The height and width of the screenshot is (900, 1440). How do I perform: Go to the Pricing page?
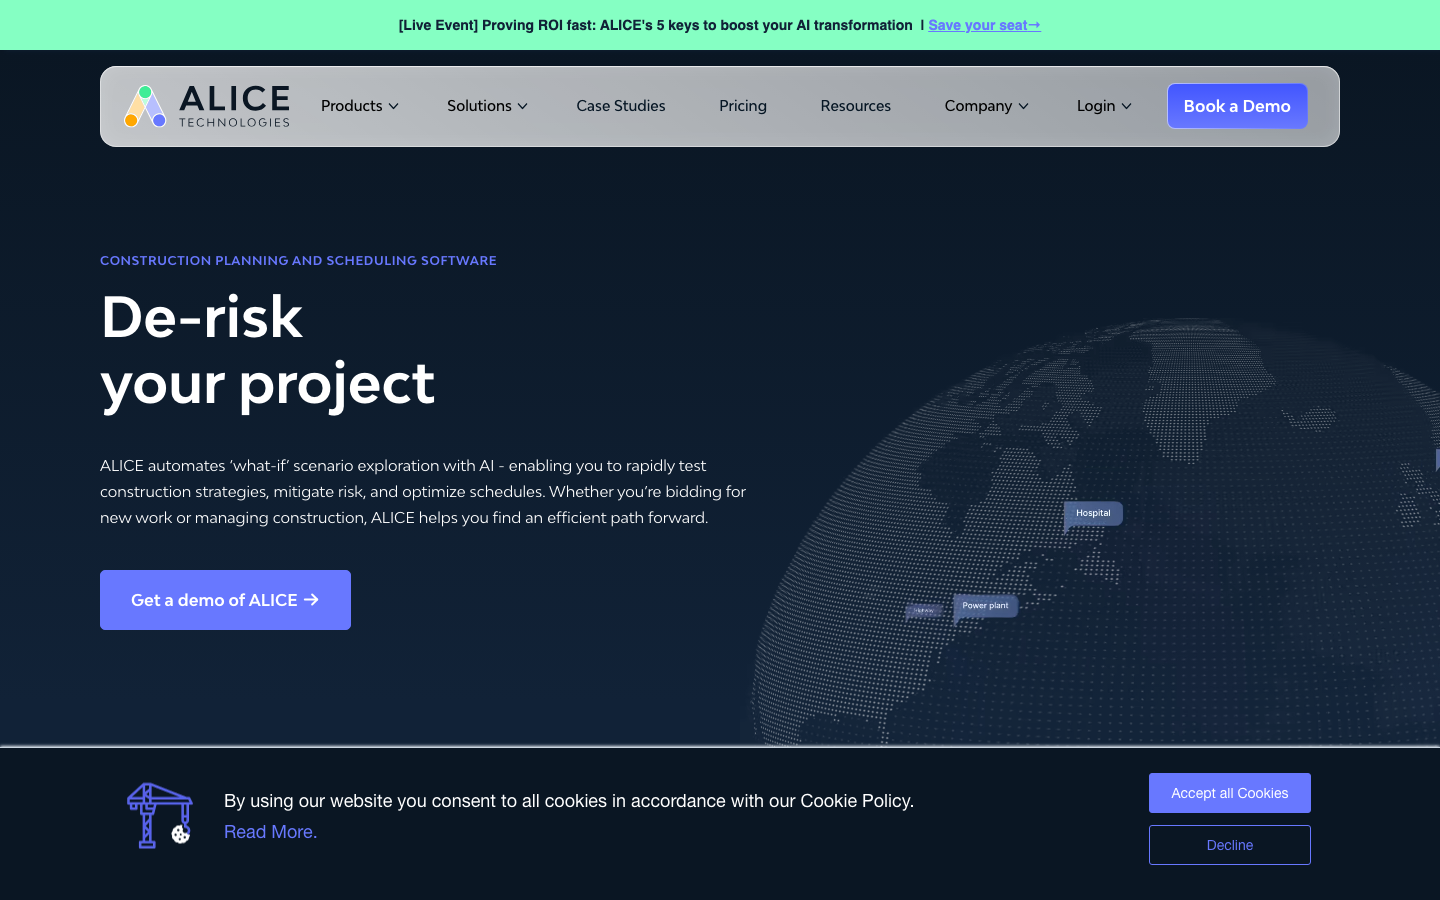[743, 106]
